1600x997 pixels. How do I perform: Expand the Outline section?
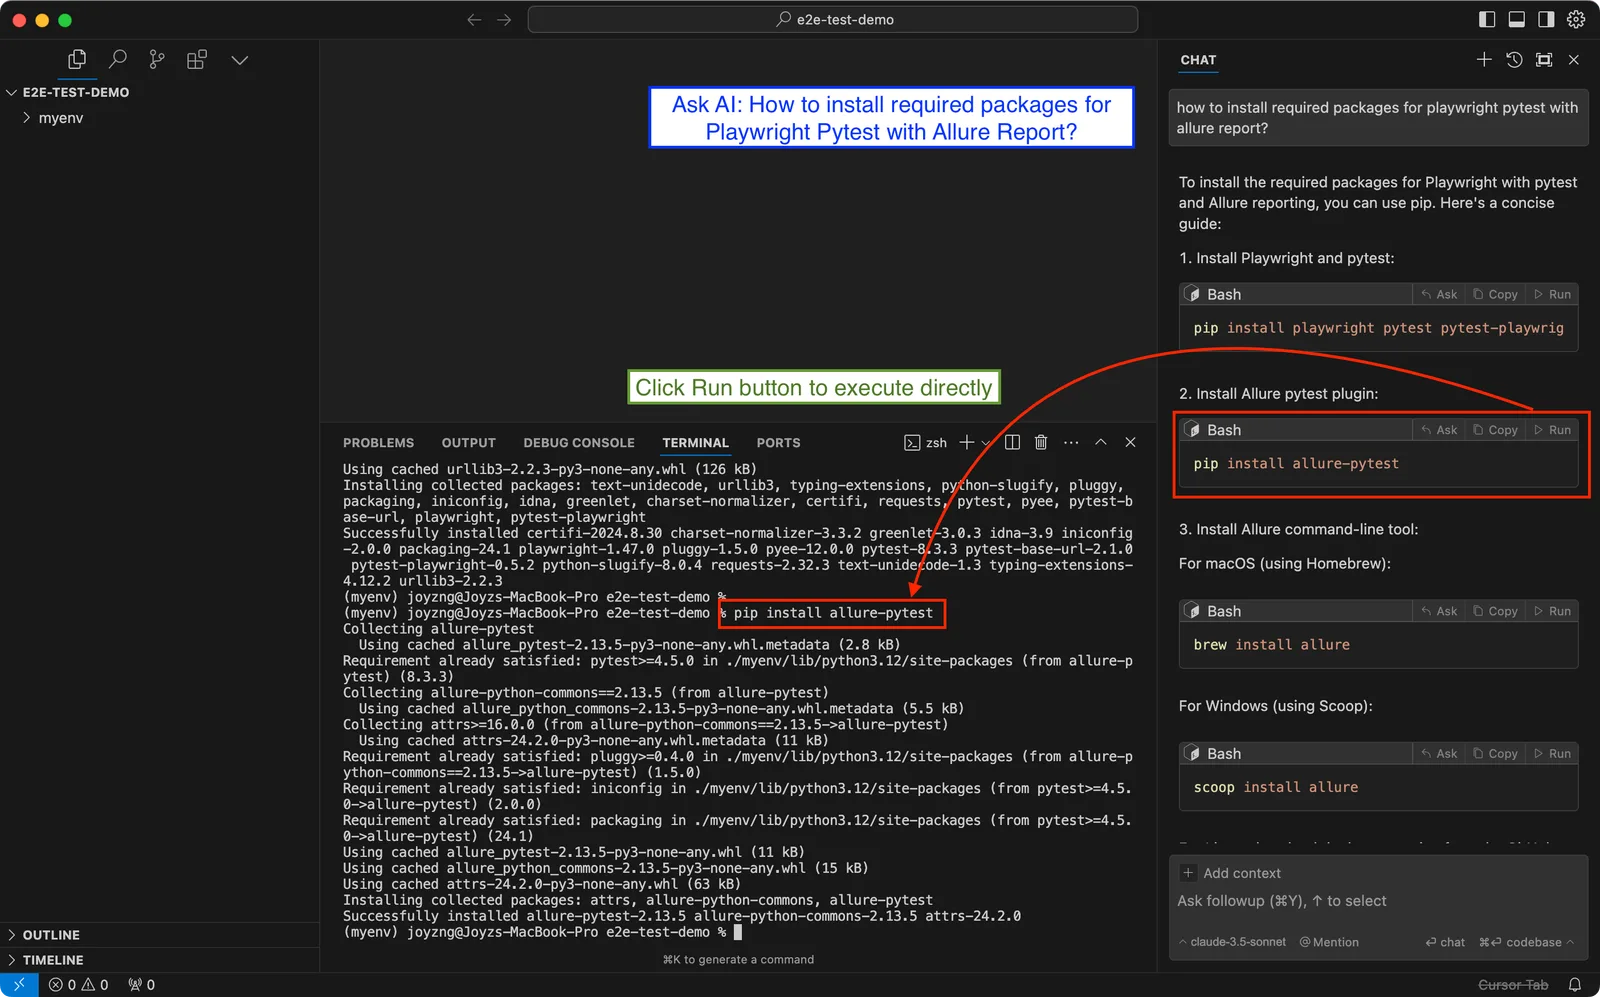coord(51,935)
